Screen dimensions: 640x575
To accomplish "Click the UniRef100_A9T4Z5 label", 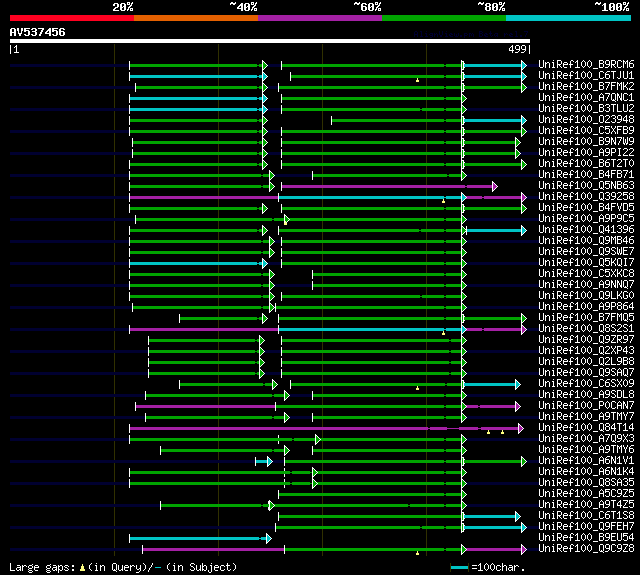I will point(586,505).
